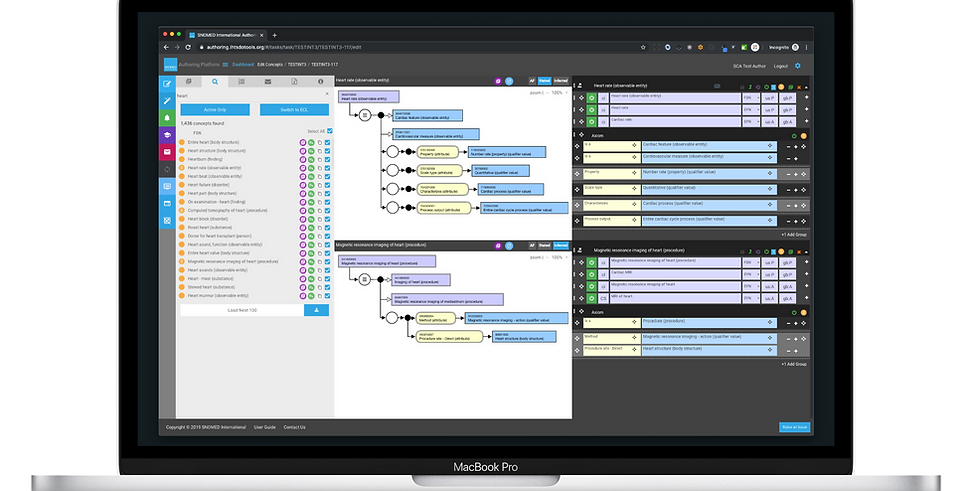The image size is (973, 491).
Task: Close the Heart rate concept with orange X
Action: tap(799, 87)
